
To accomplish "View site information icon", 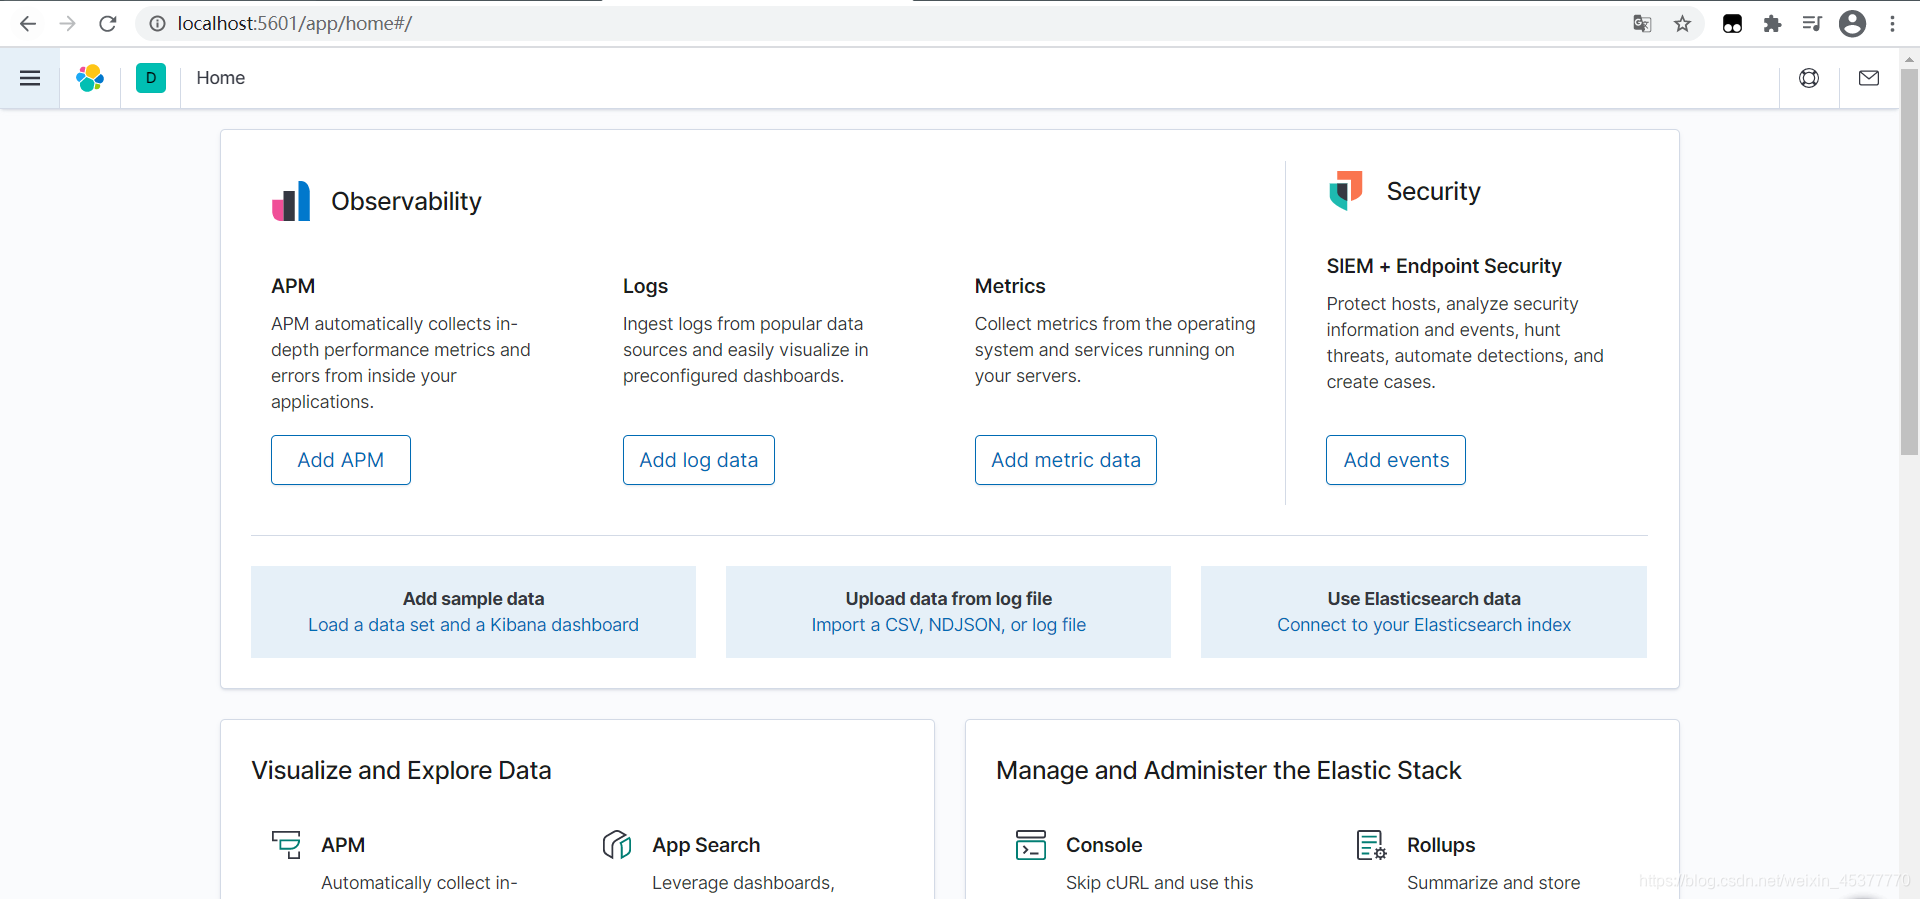I will click(157, 23).
